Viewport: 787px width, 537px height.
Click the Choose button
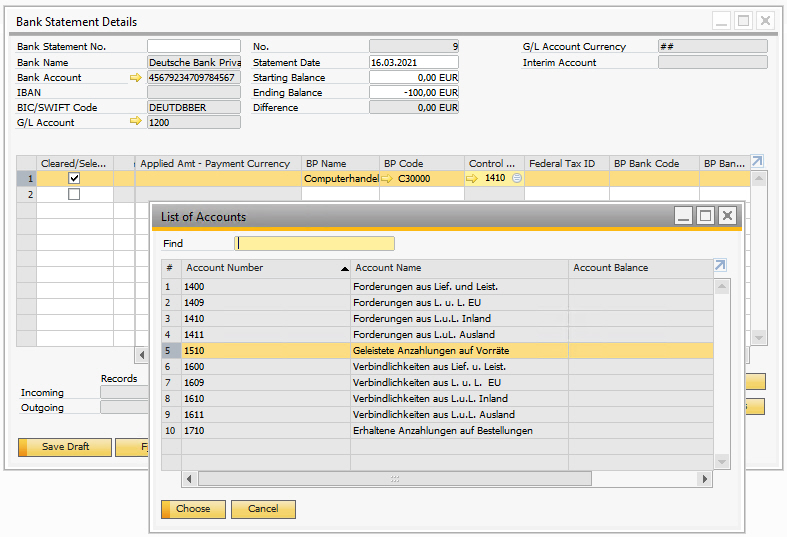(x=193, y=509)
